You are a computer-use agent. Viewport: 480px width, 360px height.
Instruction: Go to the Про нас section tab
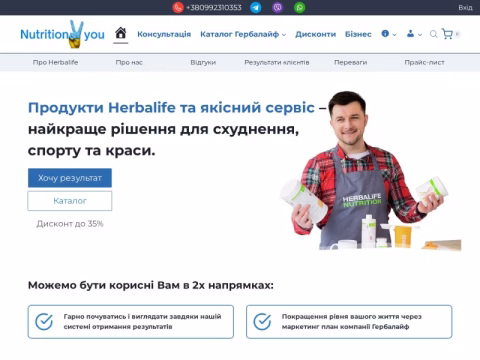(129, 62)
